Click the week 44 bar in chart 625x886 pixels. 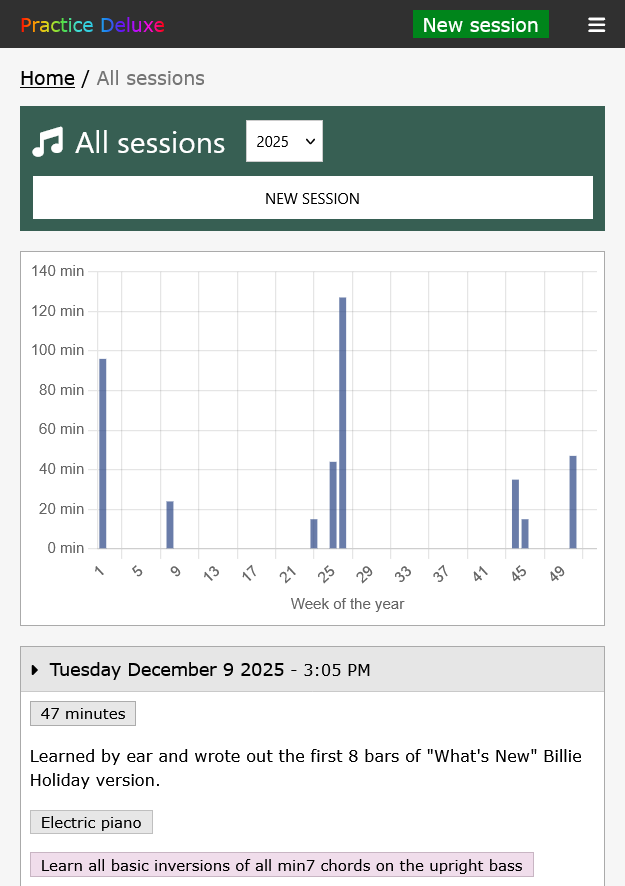point(515,514)
